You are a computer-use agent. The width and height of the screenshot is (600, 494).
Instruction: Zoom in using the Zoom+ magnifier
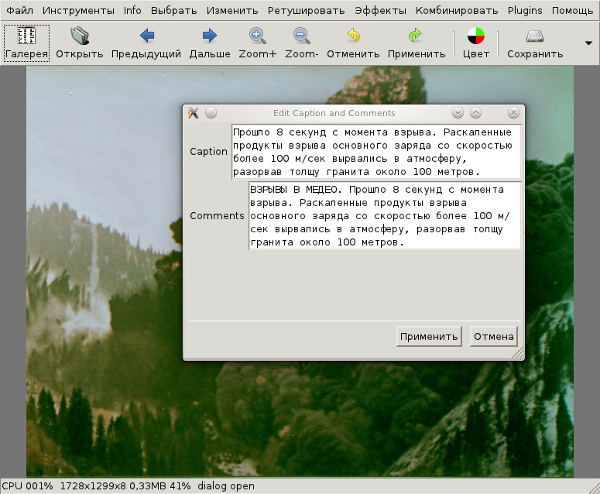(257, 42)
